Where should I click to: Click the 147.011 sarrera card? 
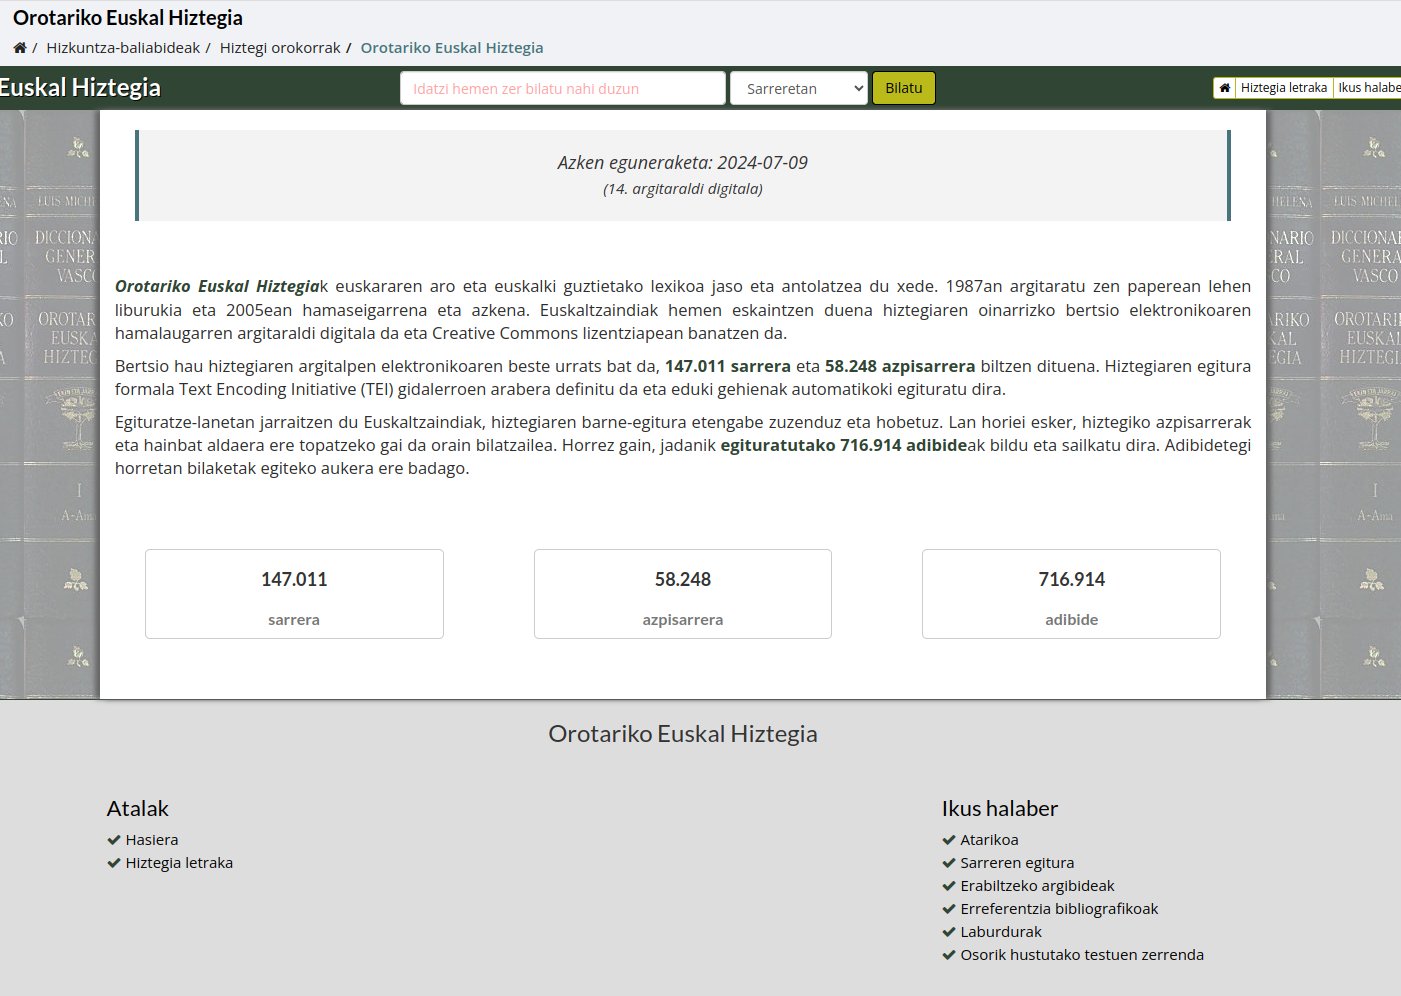click(294, 594)
